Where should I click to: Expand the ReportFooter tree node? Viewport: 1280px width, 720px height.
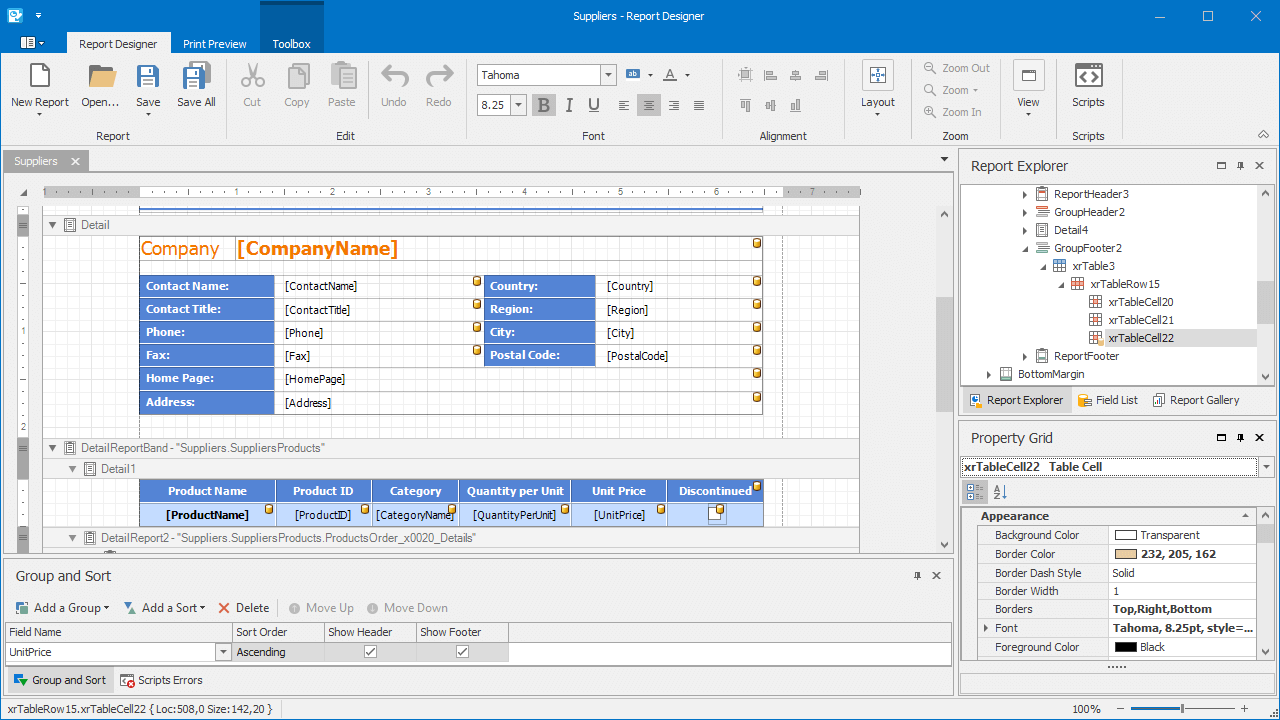click(1025, 356)
